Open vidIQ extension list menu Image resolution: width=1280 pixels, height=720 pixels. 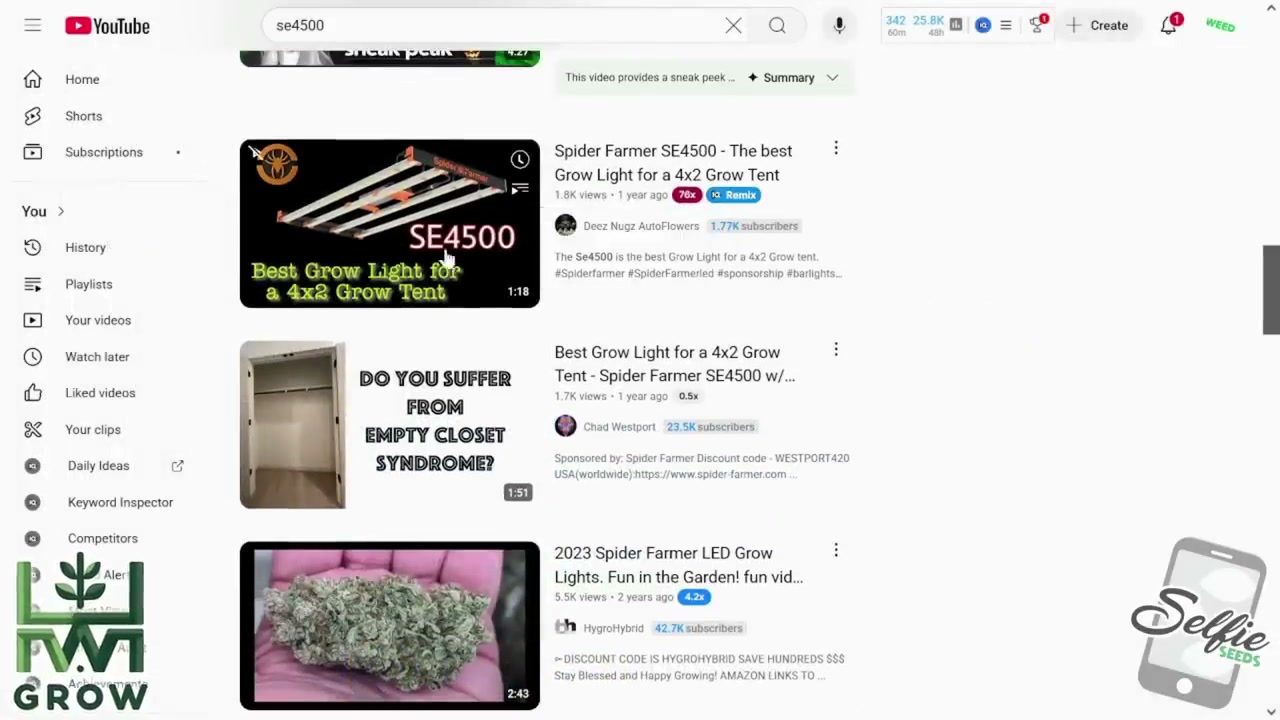click(x=1006, y=25)
